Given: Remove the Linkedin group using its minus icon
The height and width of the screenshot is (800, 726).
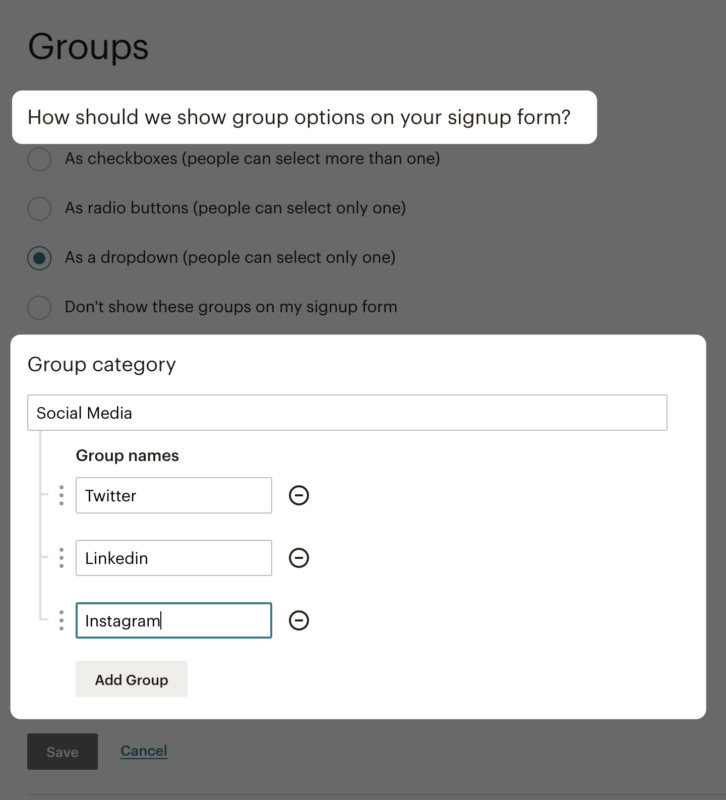Looking at the screenshot, I should click(298, 558).
